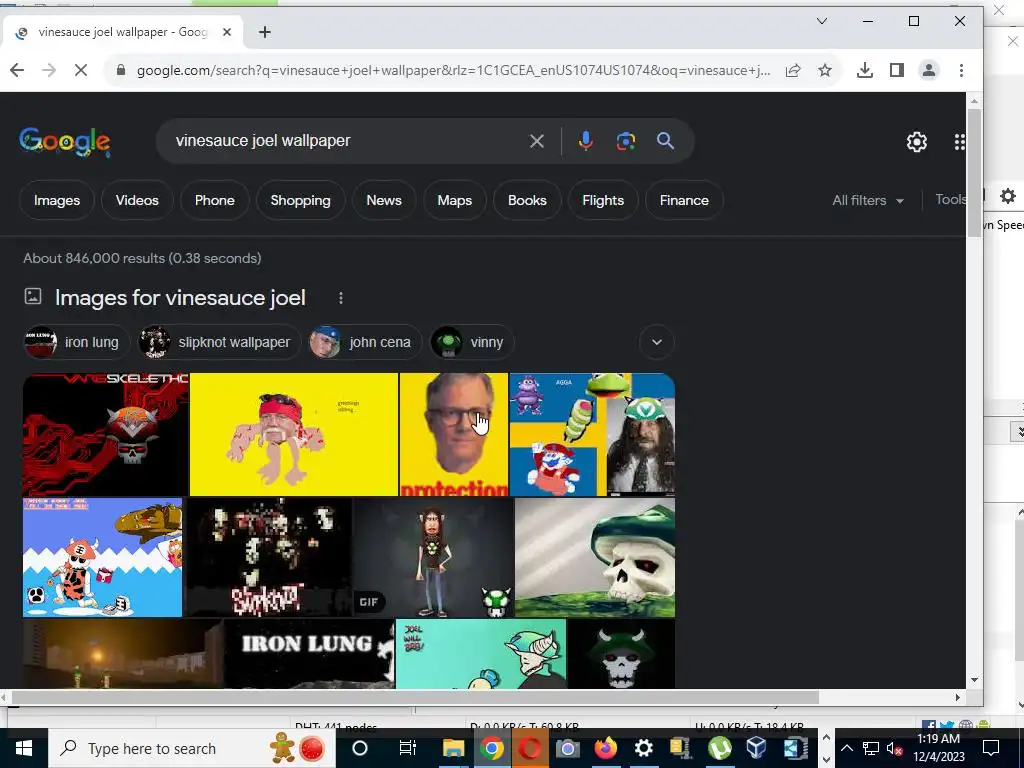Switch to the Maps filter

[455, 200]
